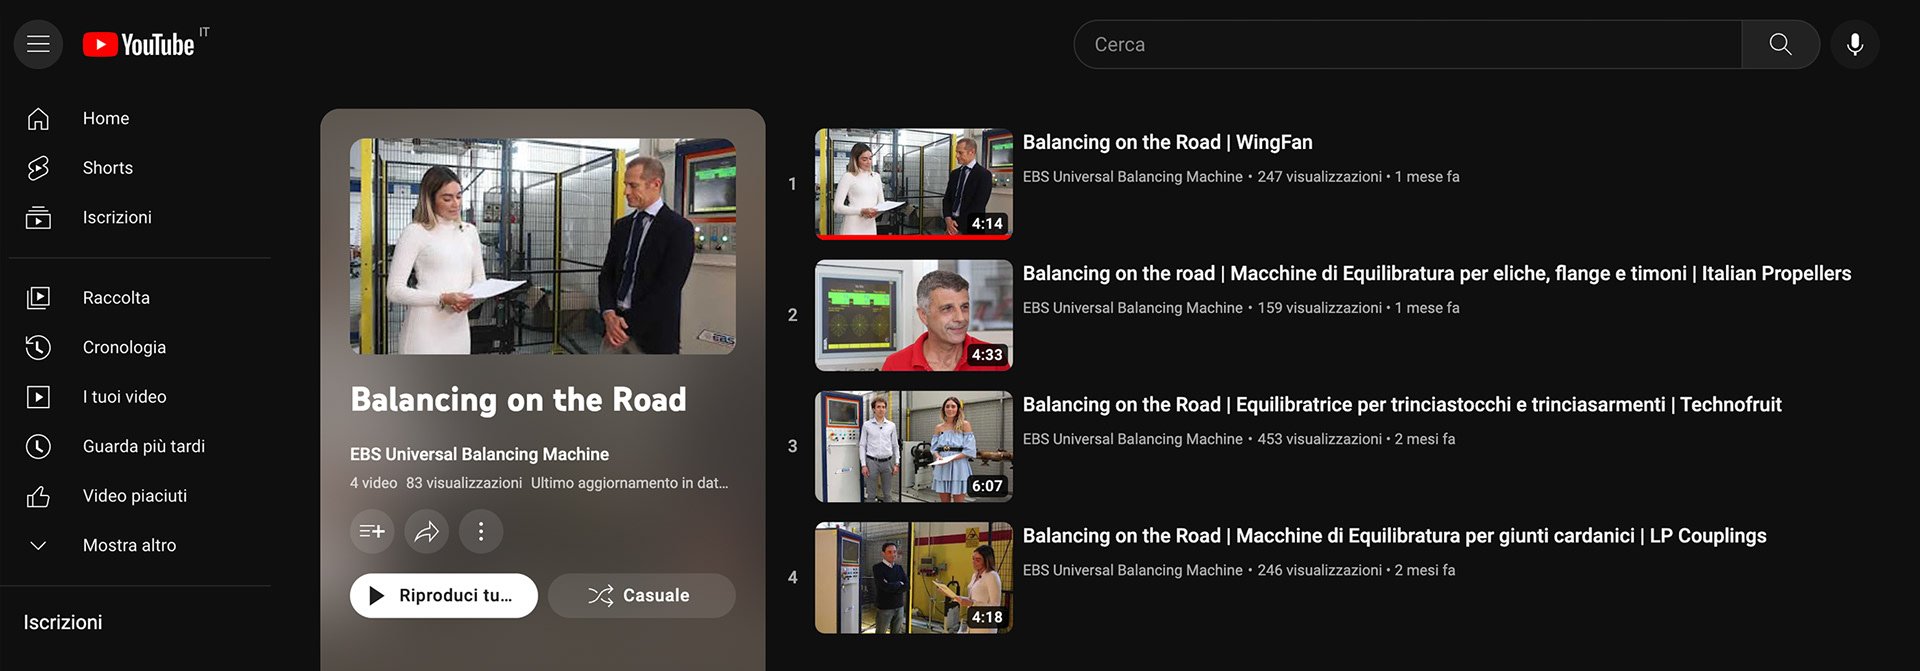The image size is (1920, 671).
Task: Click channel name under Italian Propellers video
Action: point(1132,308)
